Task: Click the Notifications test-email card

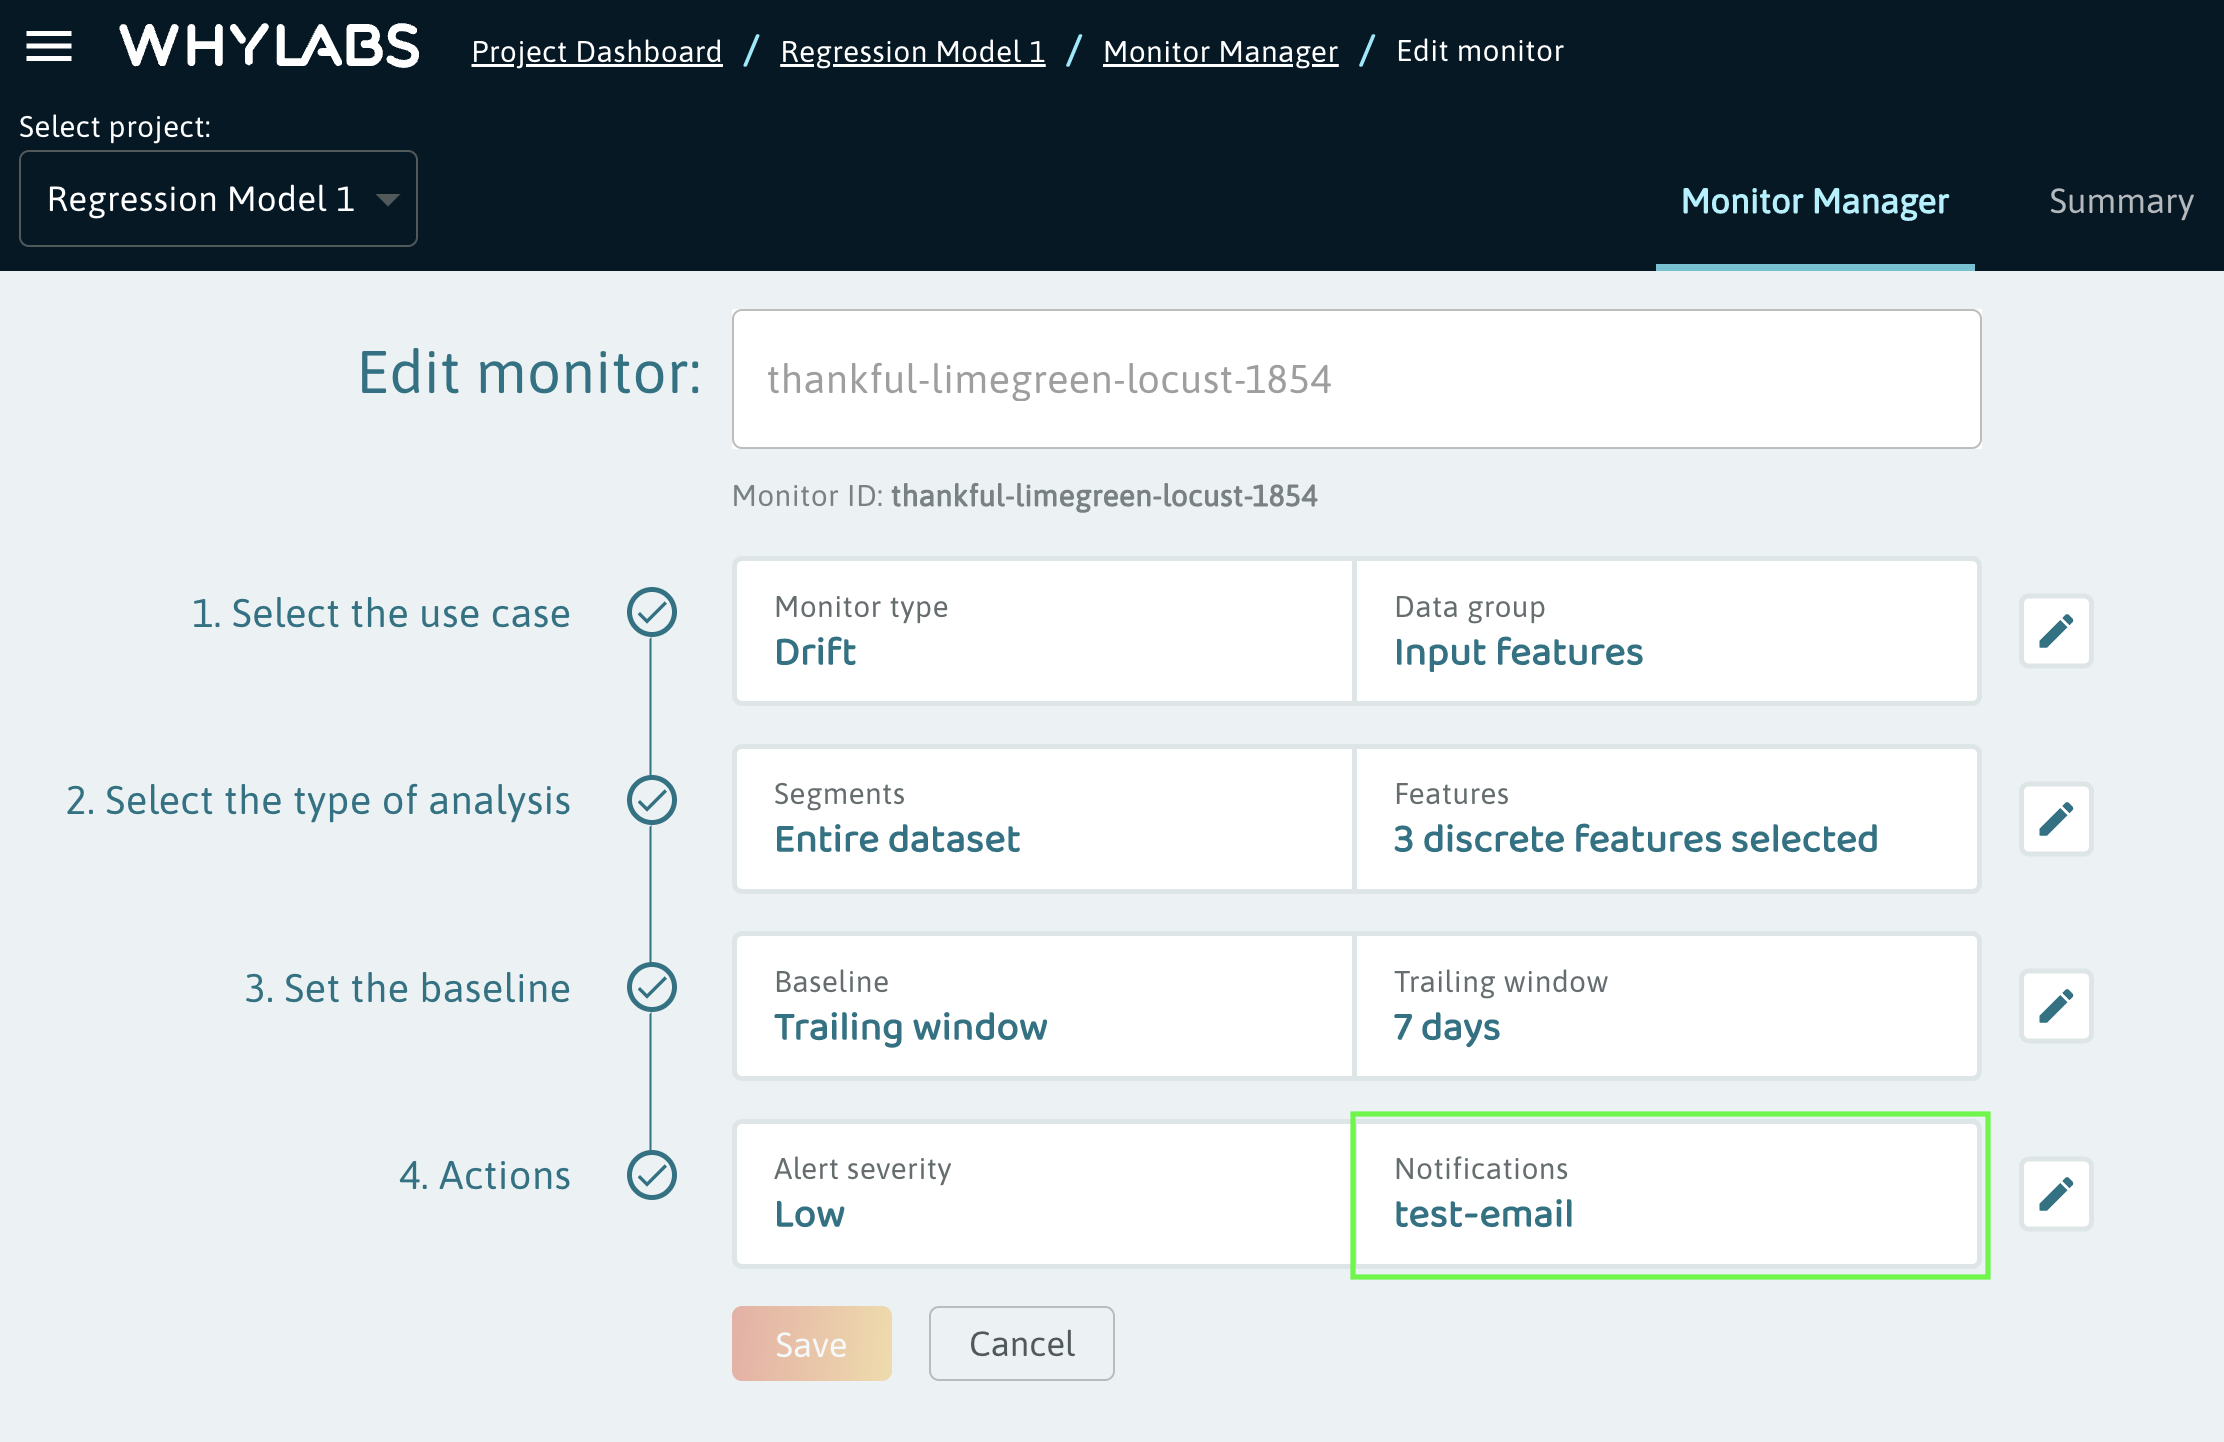Action: 1668,1194
